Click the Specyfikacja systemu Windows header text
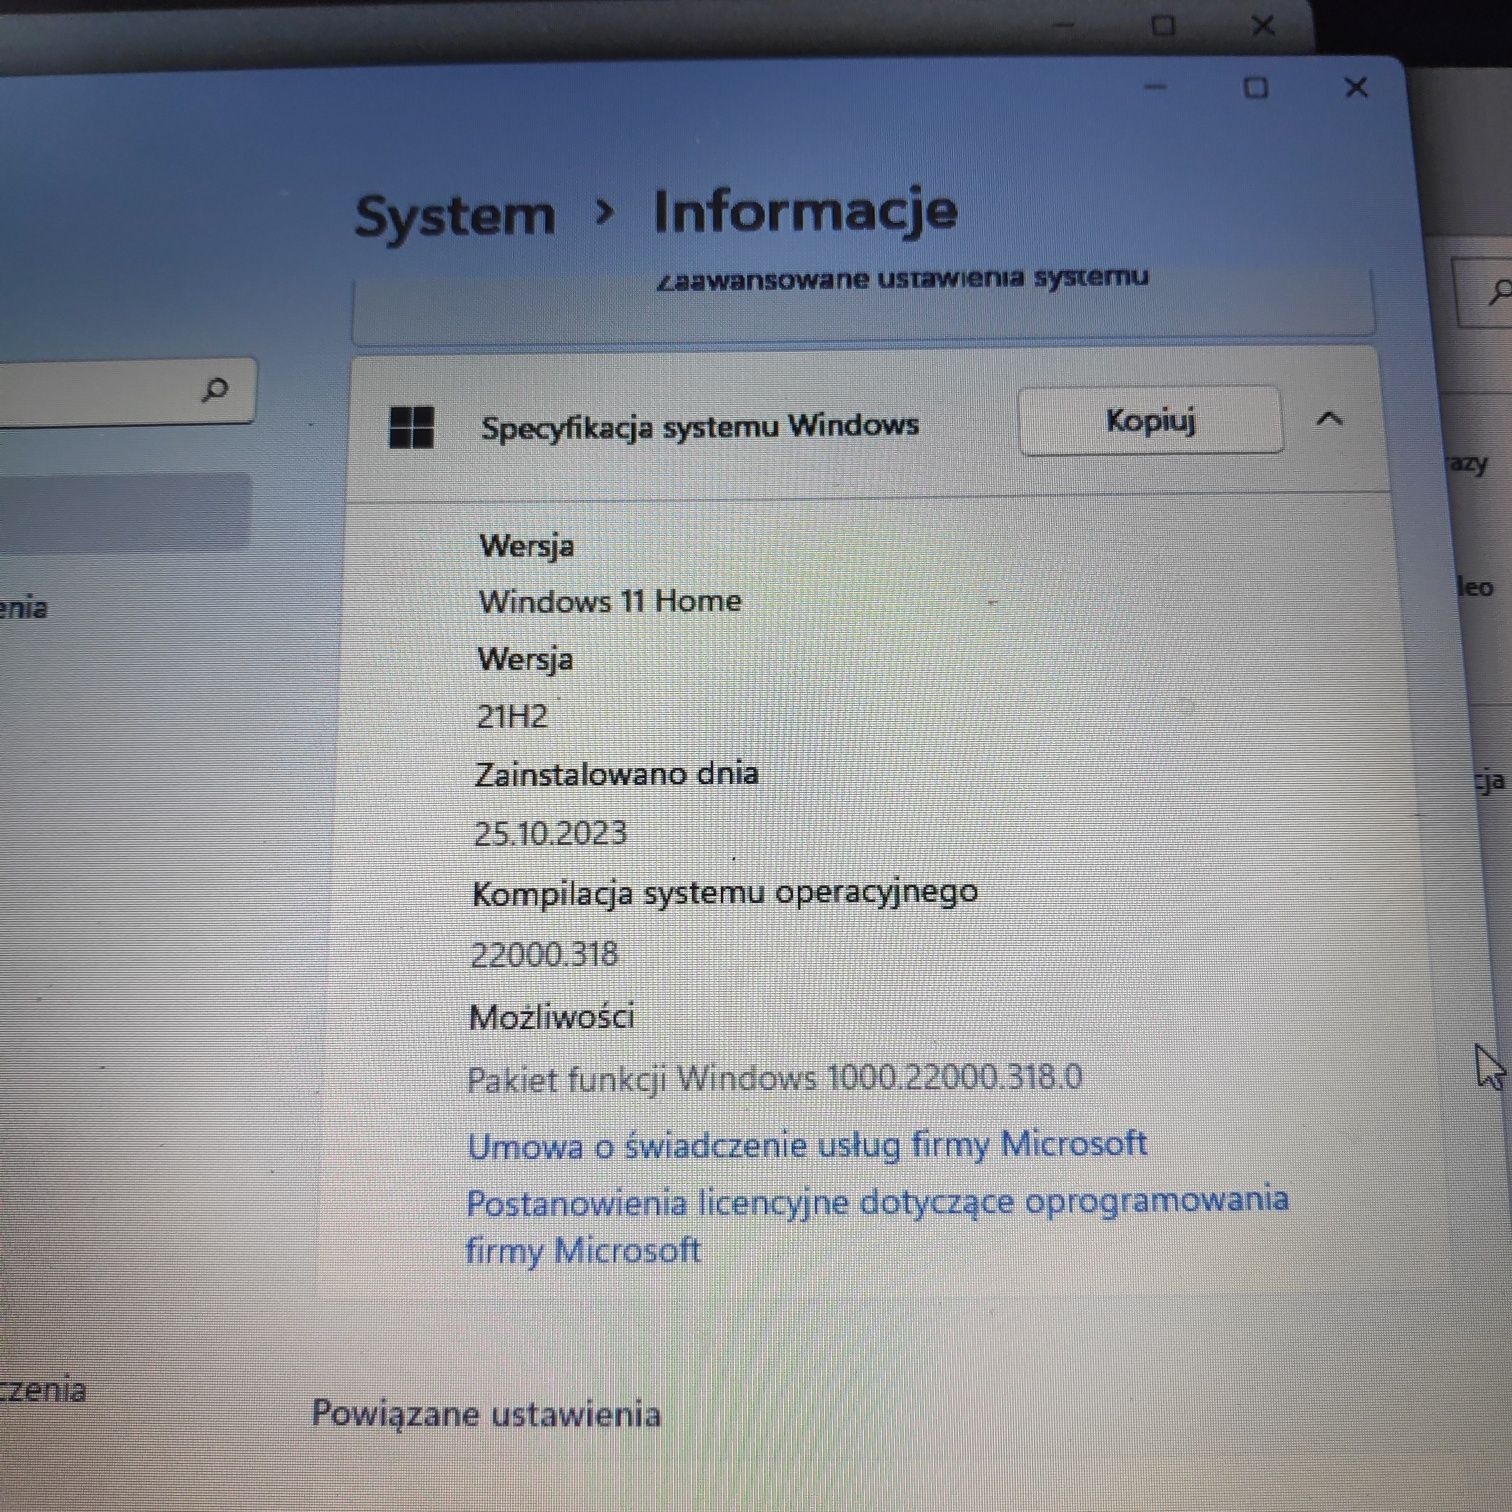 click(700, 426)
